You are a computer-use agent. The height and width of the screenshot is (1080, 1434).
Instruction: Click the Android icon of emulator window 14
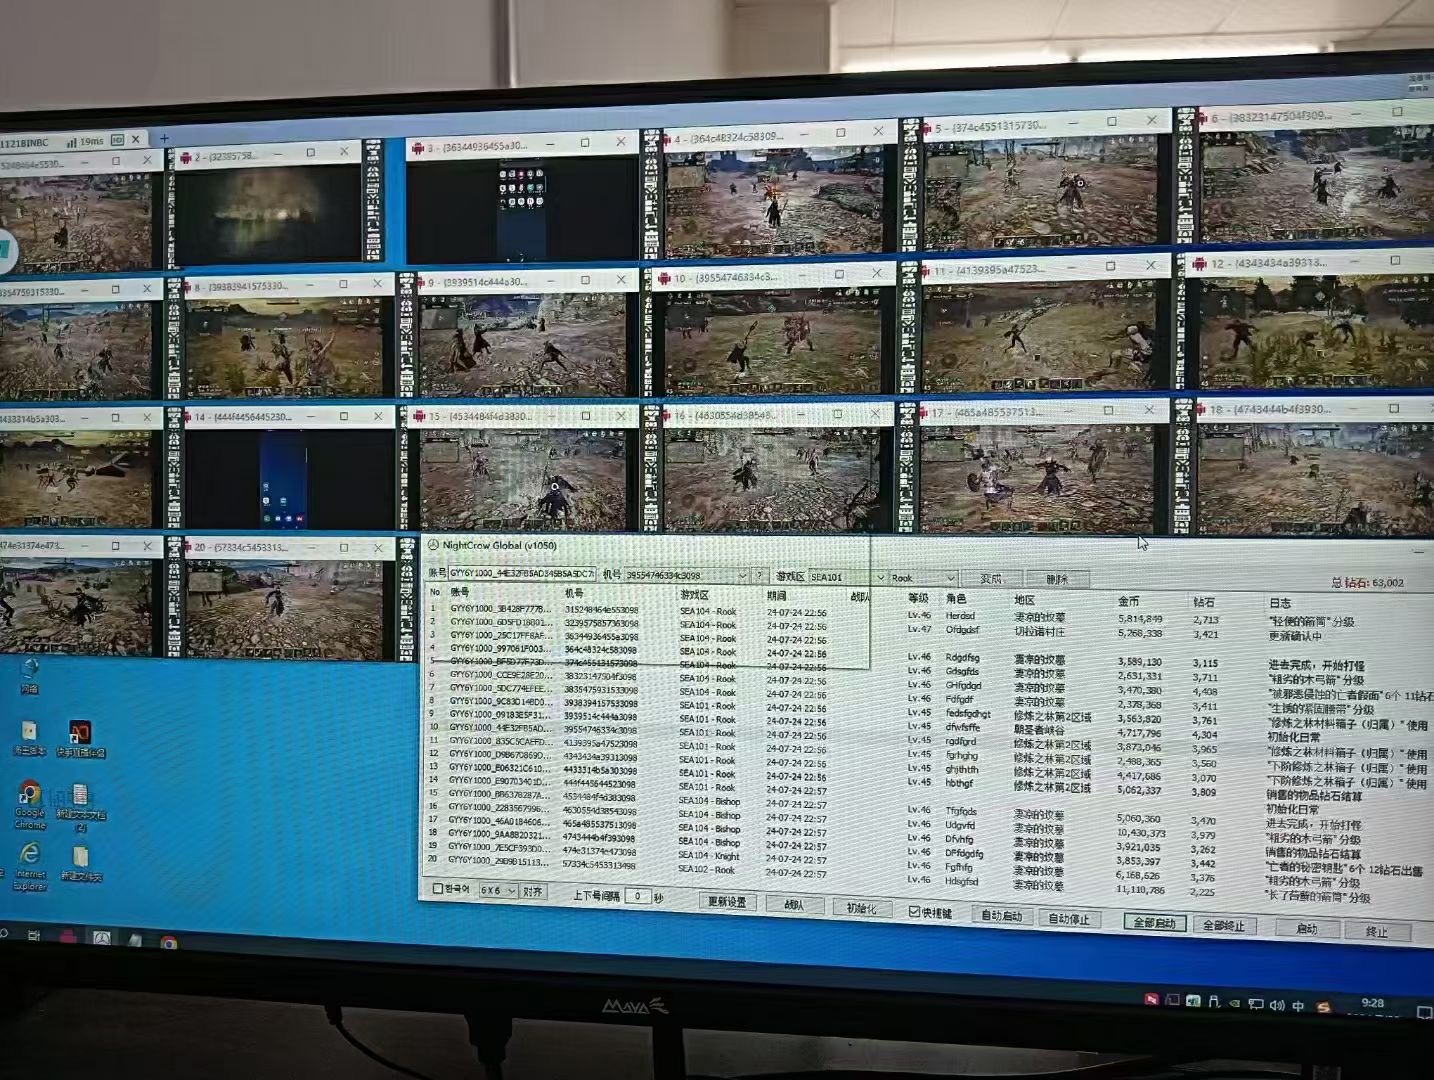[186, 417]
